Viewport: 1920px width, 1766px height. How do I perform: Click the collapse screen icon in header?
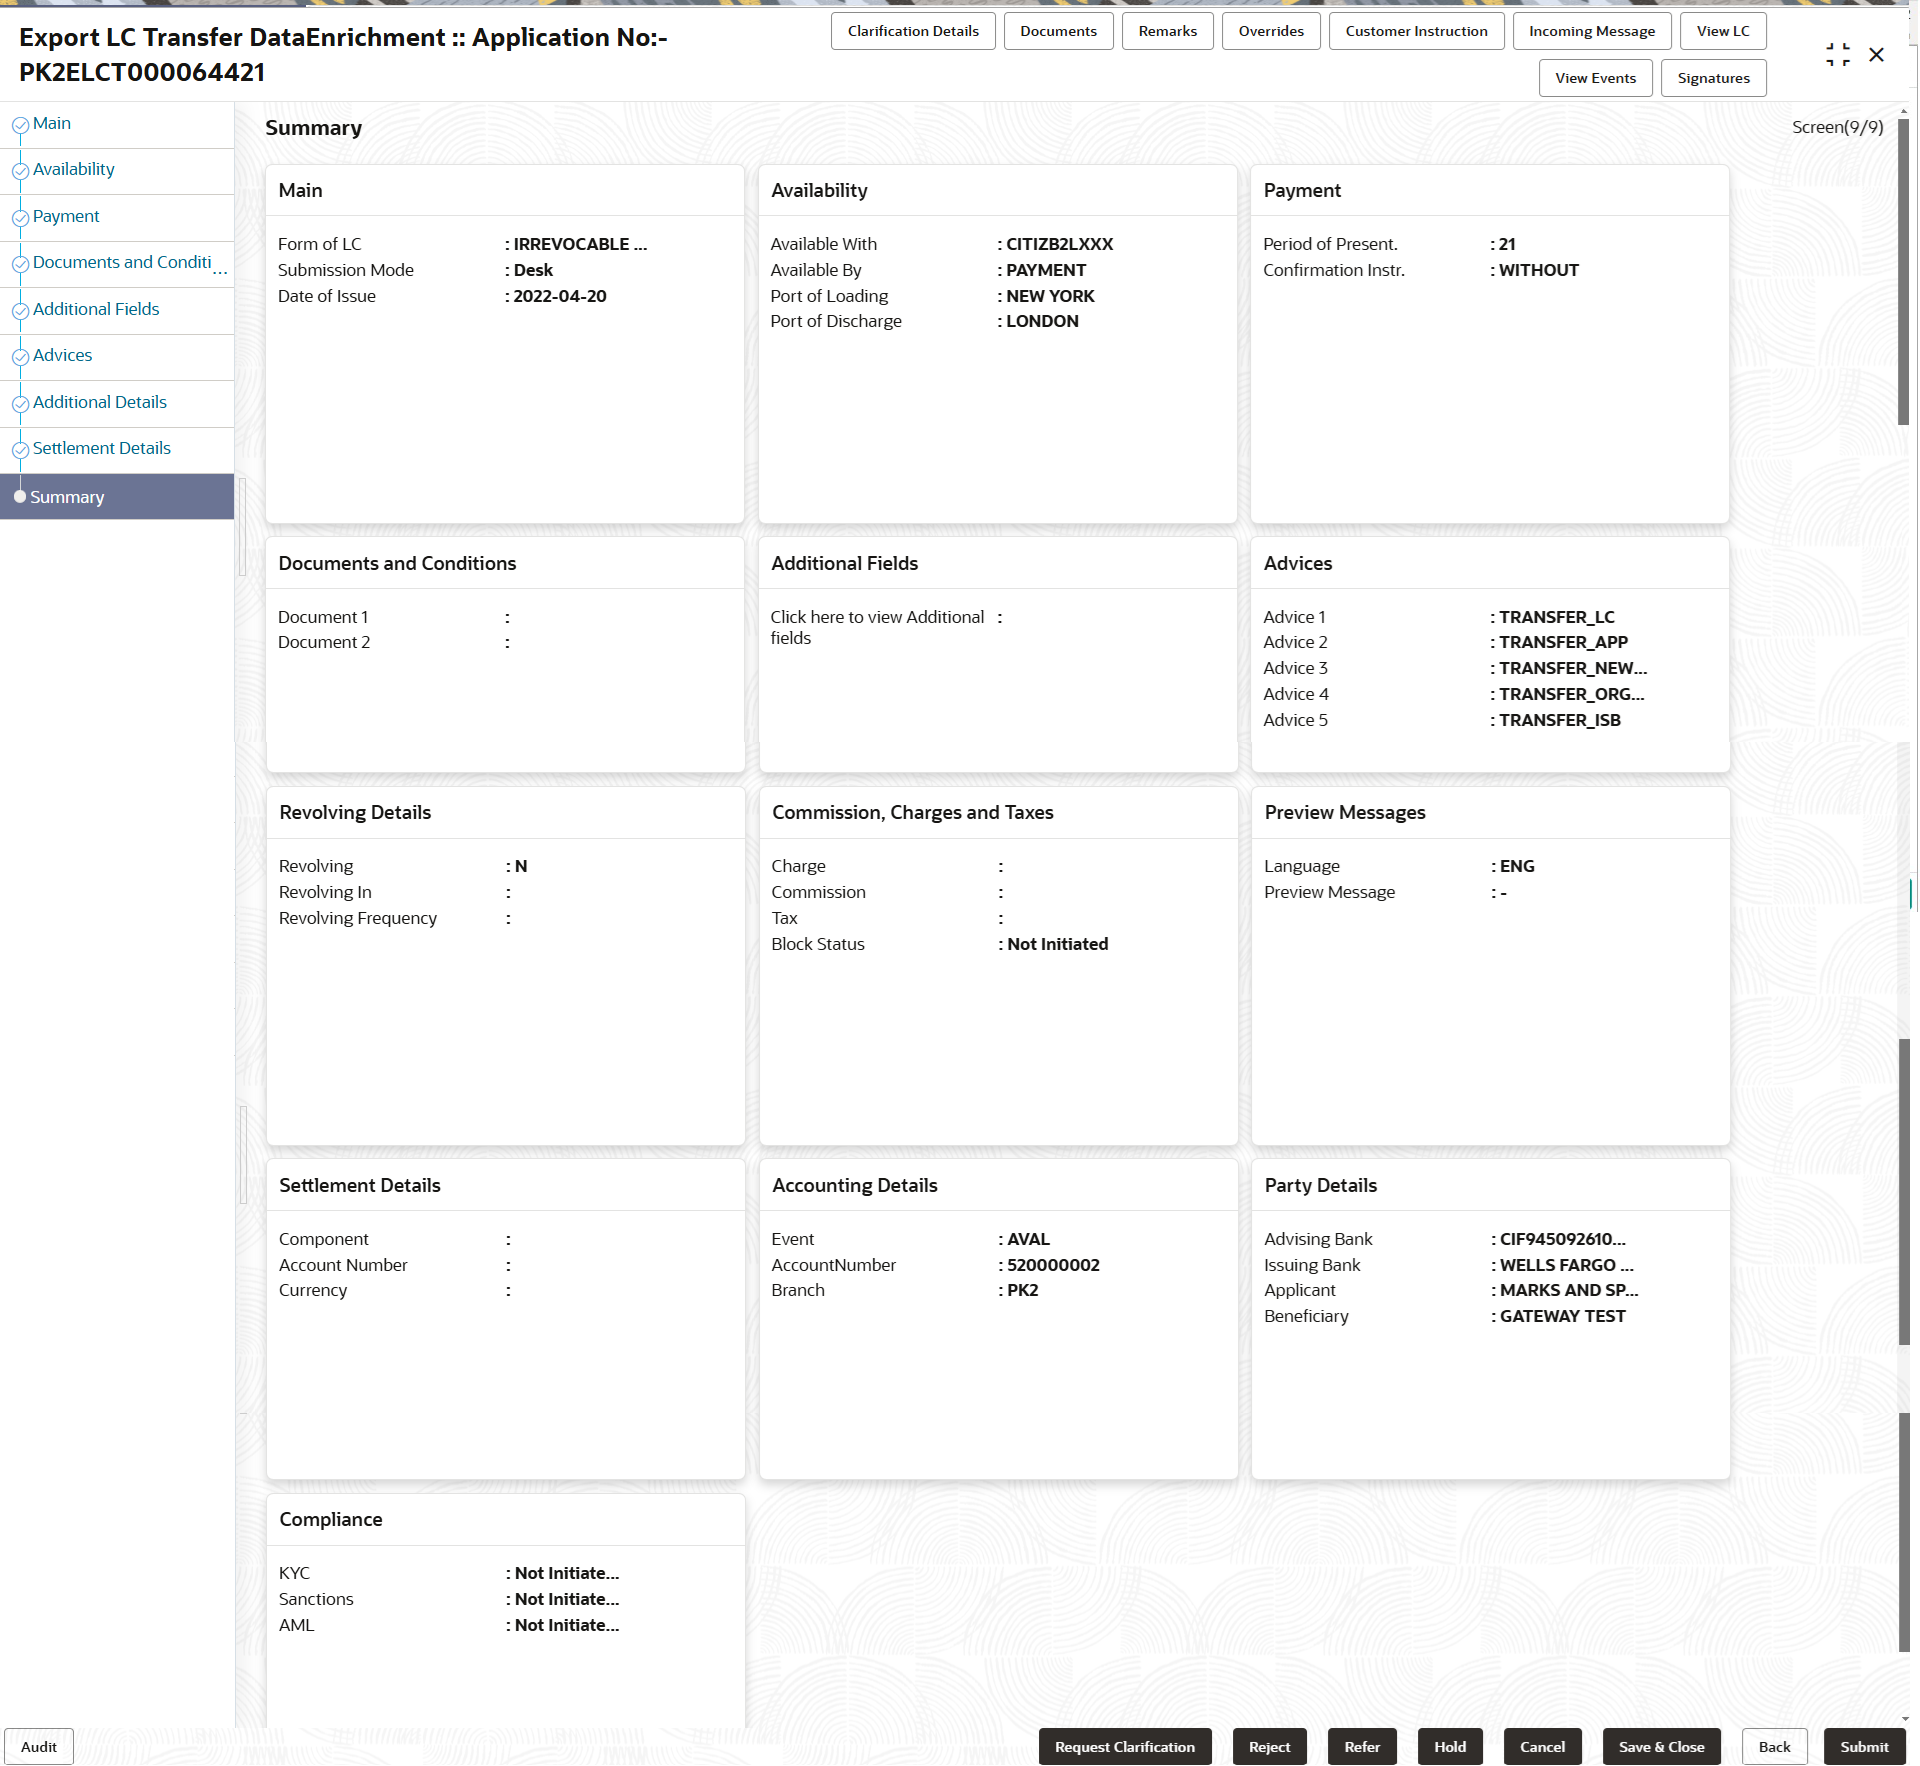[x=1837, y=55]
